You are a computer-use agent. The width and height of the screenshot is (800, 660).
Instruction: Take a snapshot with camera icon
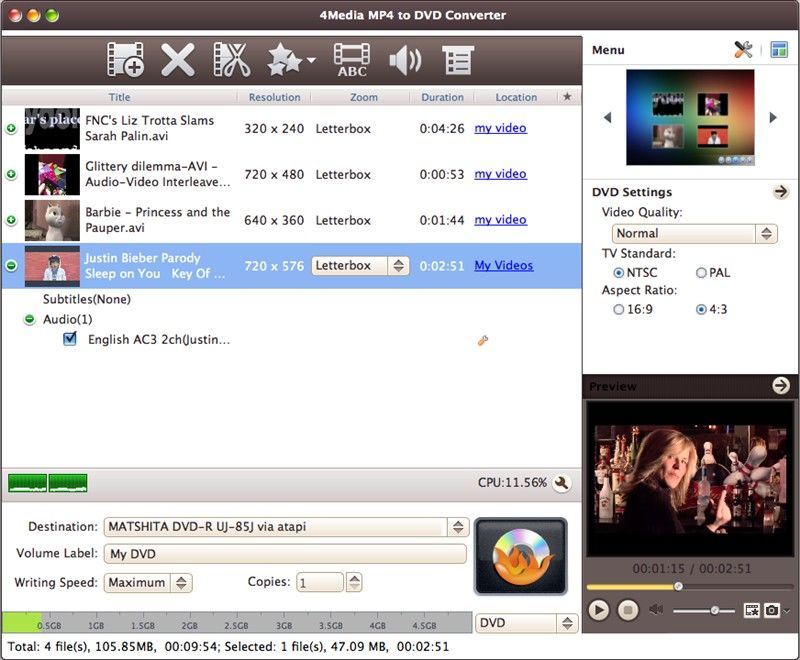771,610
